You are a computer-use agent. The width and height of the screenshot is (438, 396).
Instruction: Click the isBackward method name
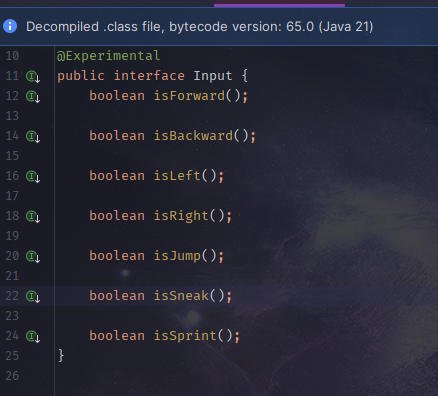click(x=193, y=136)
